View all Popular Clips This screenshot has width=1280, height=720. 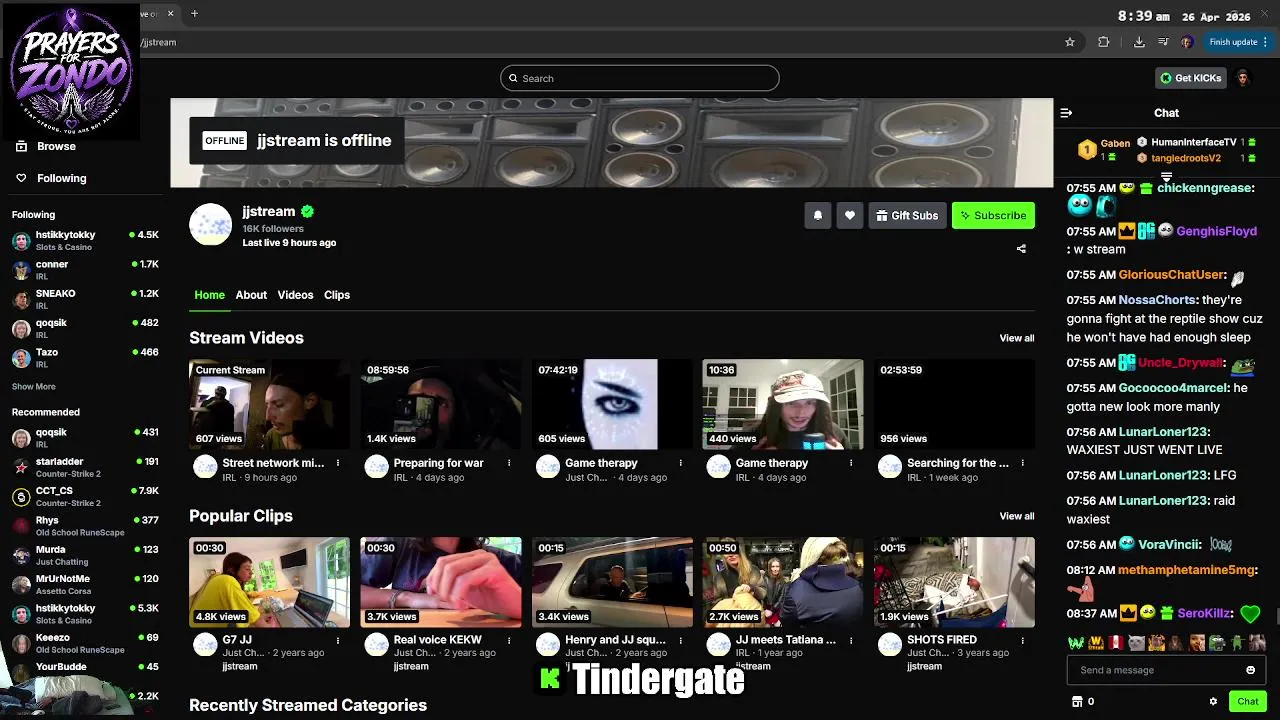(x=1017, y=516)
